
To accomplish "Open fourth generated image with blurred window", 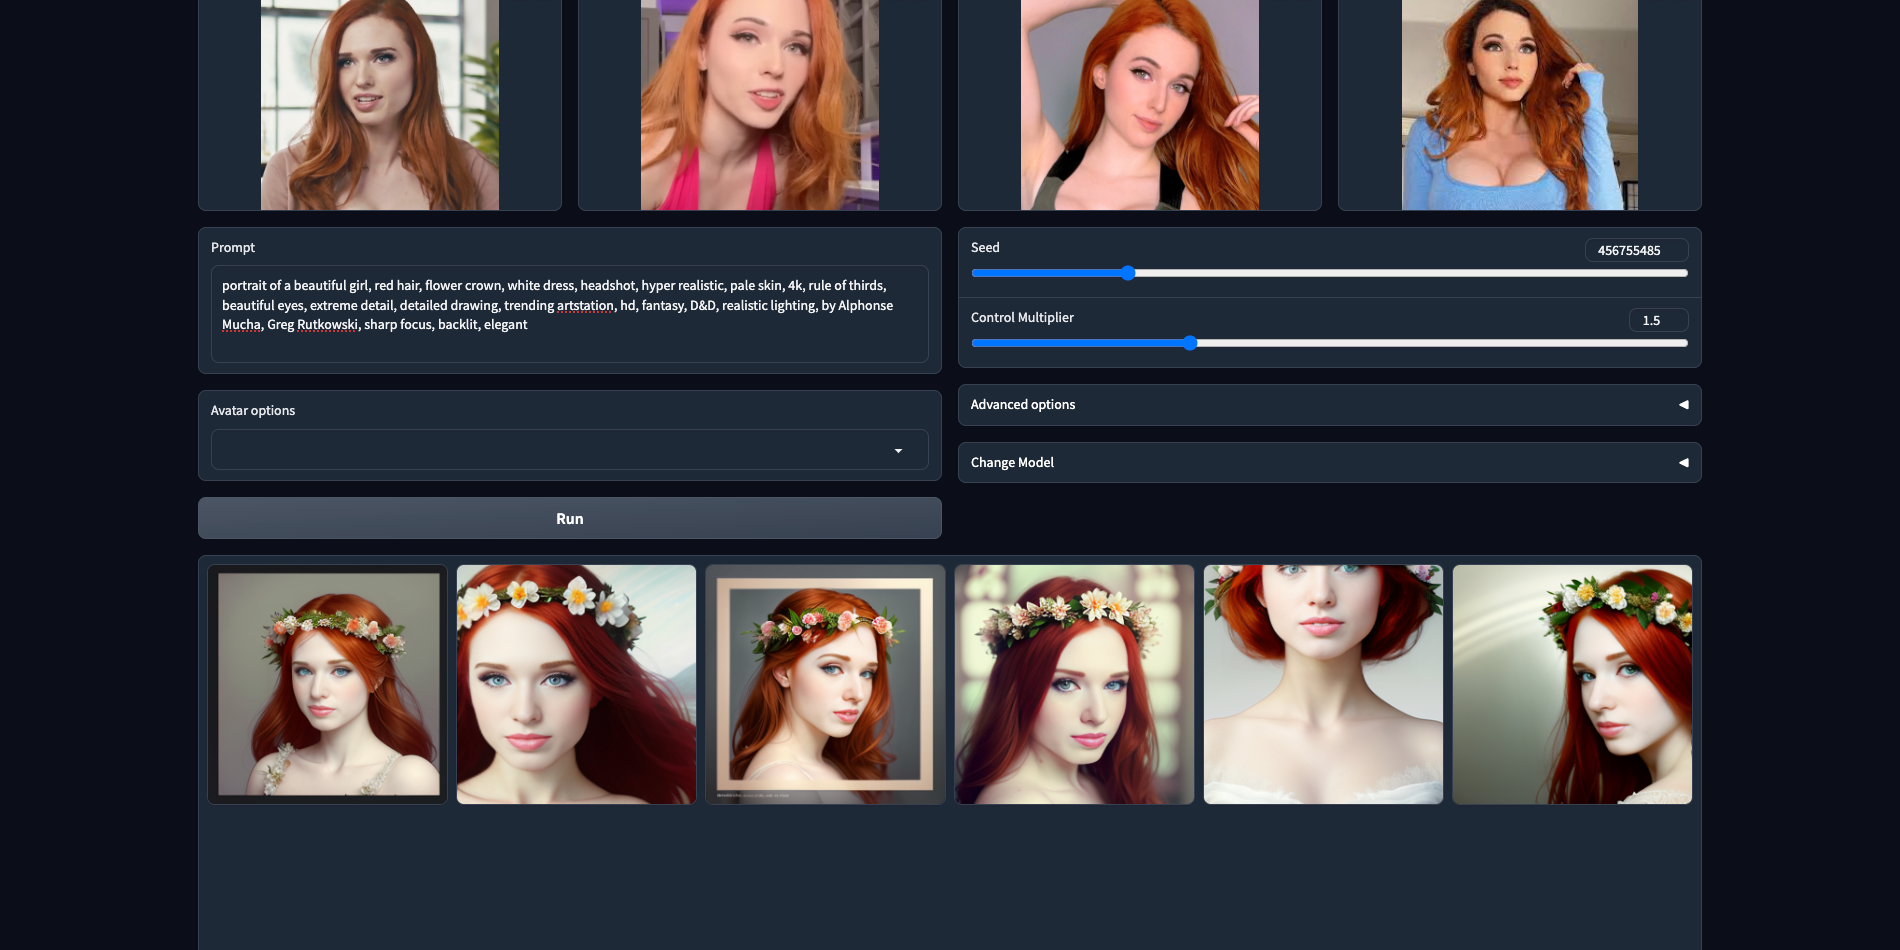I will coord(1074,684).
